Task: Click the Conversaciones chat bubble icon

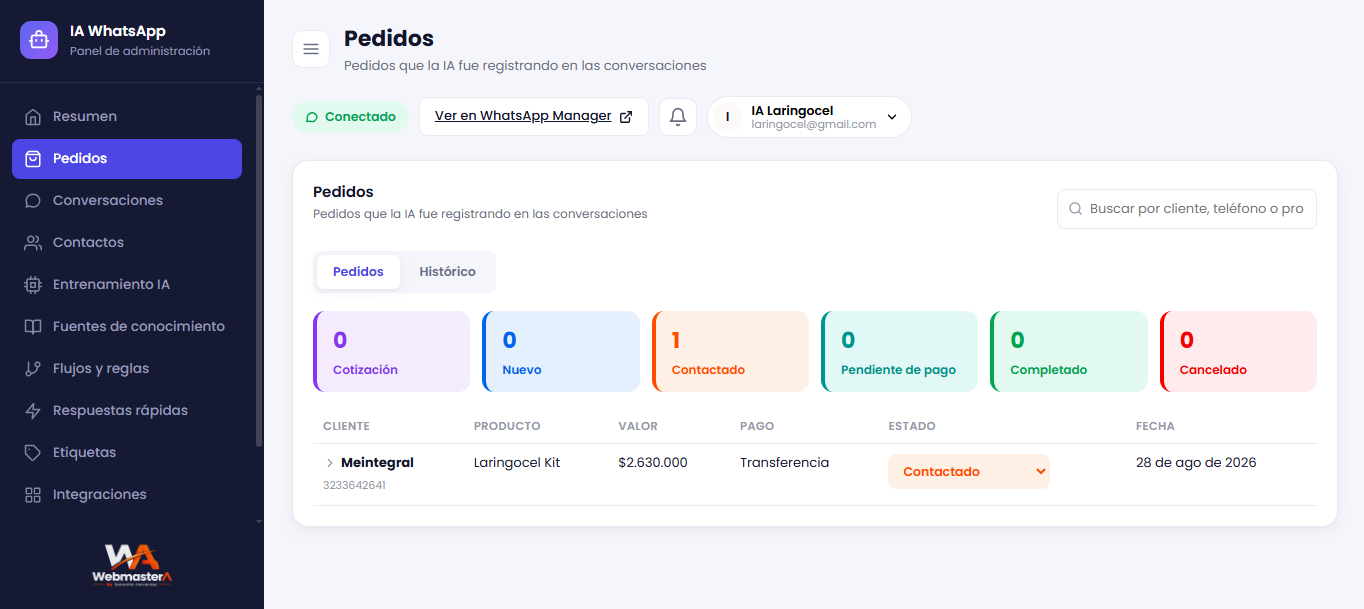Action: tap(33, 201)
